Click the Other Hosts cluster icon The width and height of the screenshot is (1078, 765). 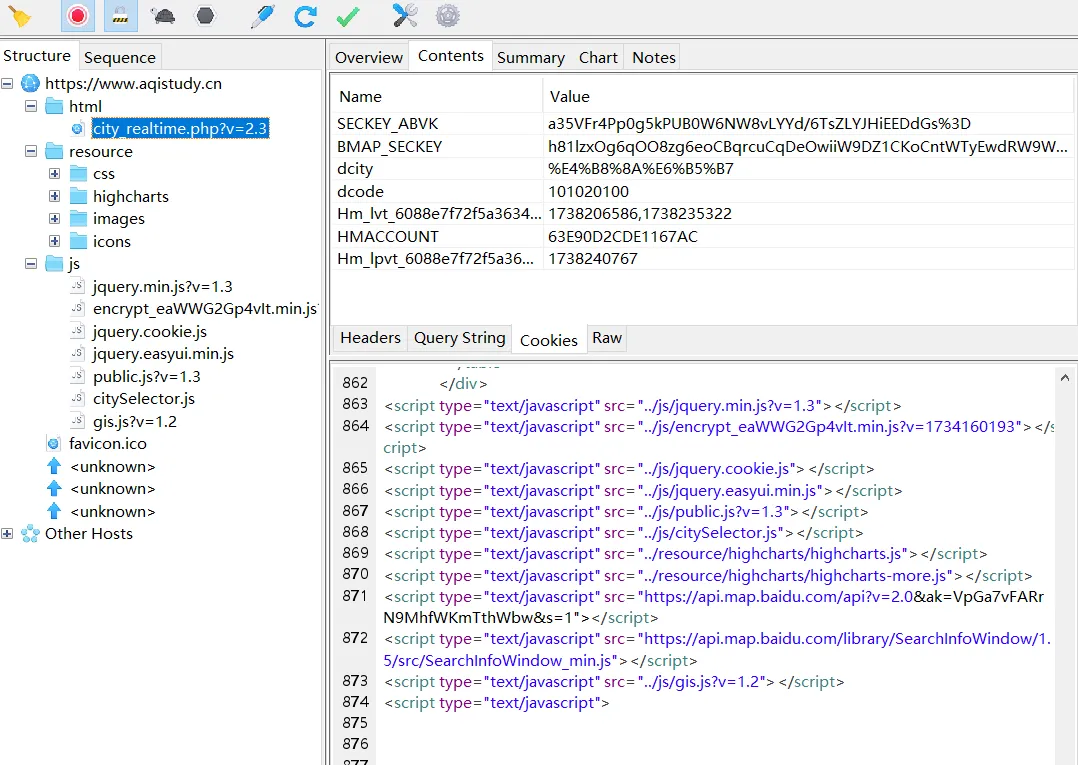[30, 533]
